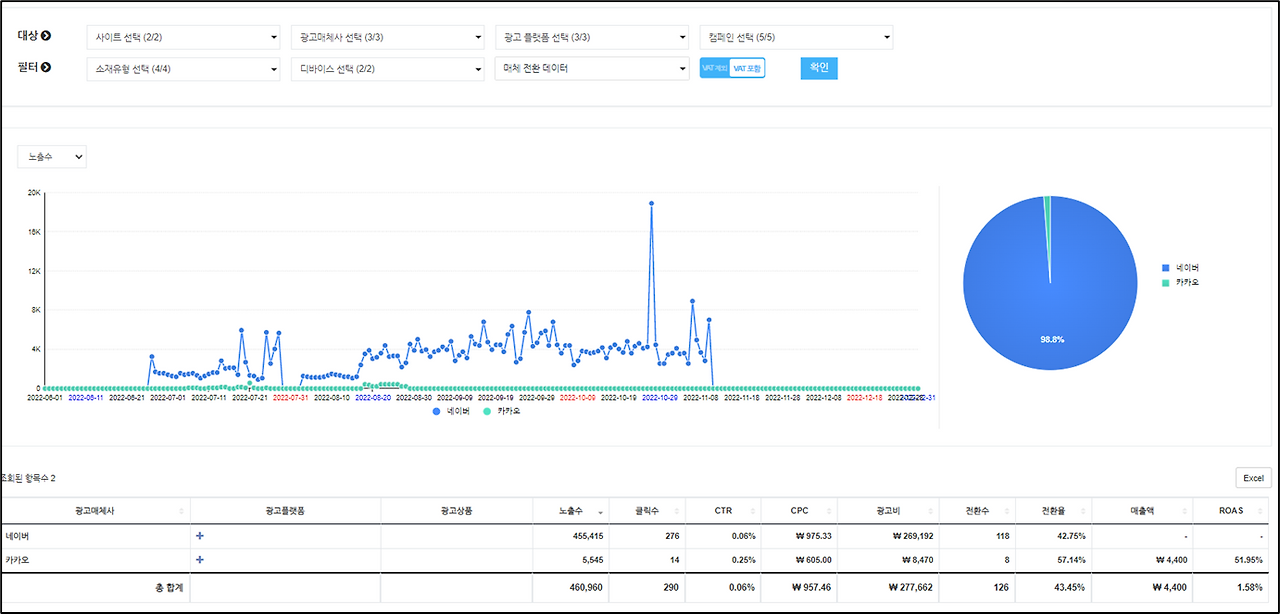
Task: Click the sort icon on CTR column
Action: click(753, 510)
